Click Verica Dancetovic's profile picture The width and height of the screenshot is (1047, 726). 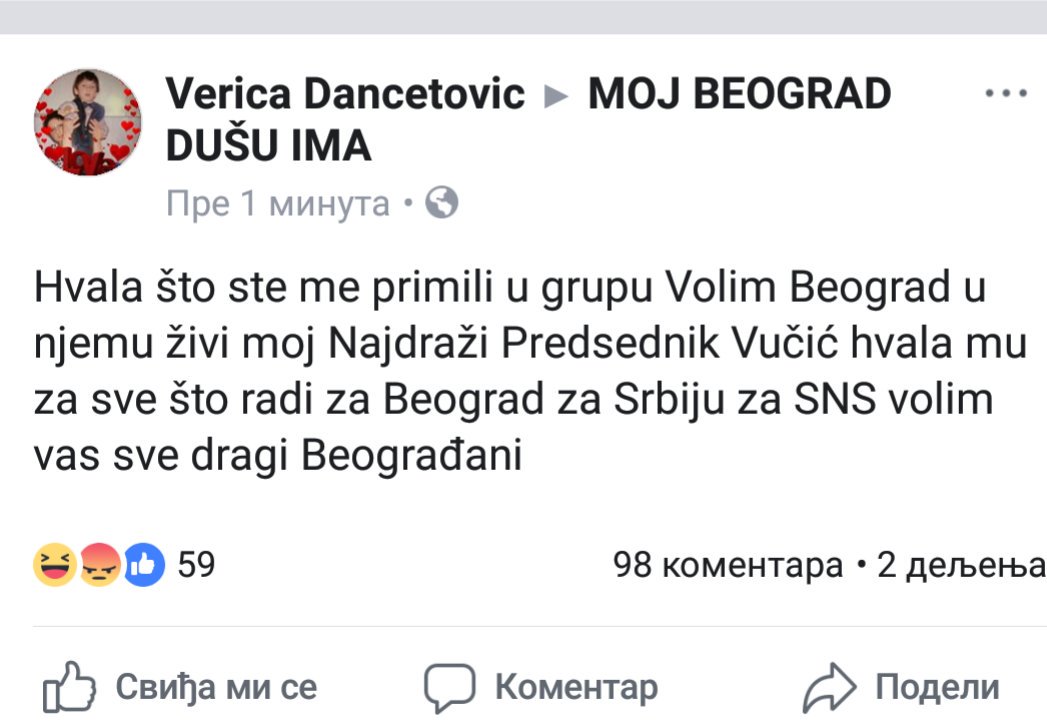point(88,123)
